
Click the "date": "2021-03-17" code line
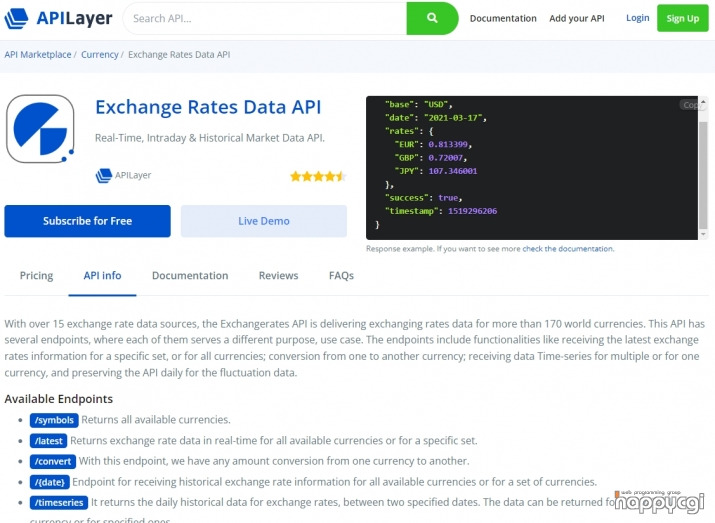tap(435, 118)
